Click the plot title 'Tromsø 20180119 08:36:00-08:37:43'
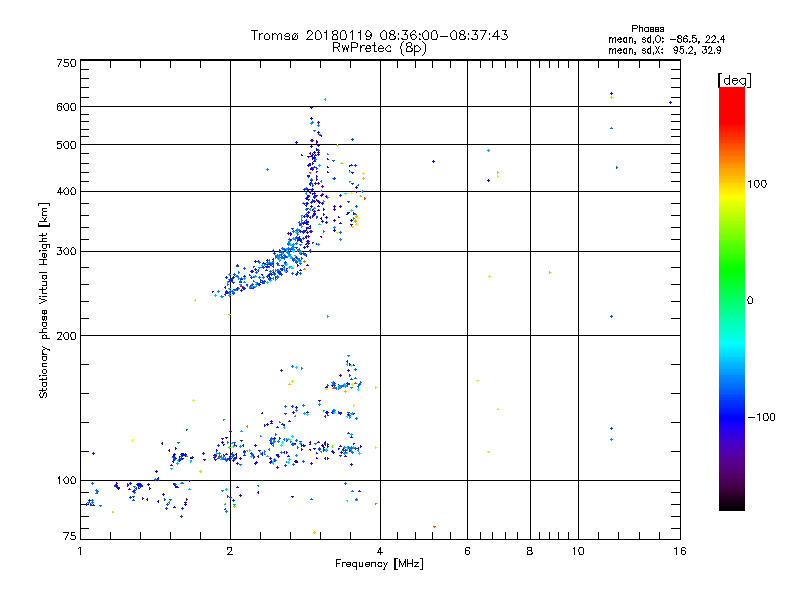Viewport: 800px width, 600px height. [x=379, y=35]
